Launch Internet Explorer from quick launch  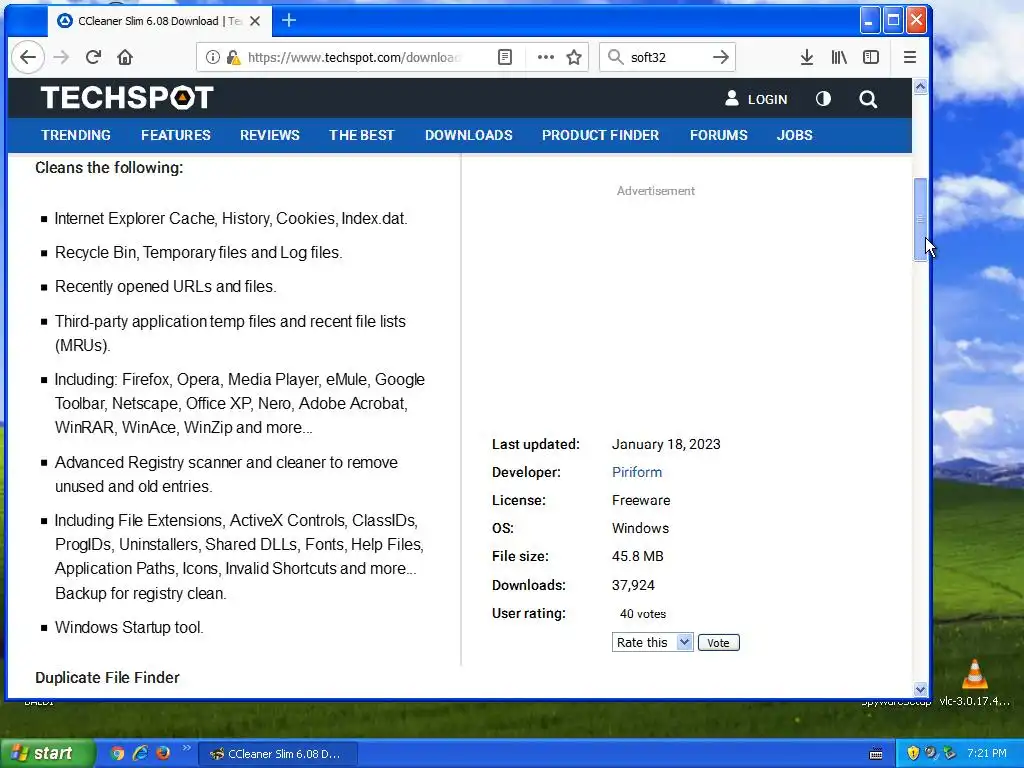click(x=140, y=753)
